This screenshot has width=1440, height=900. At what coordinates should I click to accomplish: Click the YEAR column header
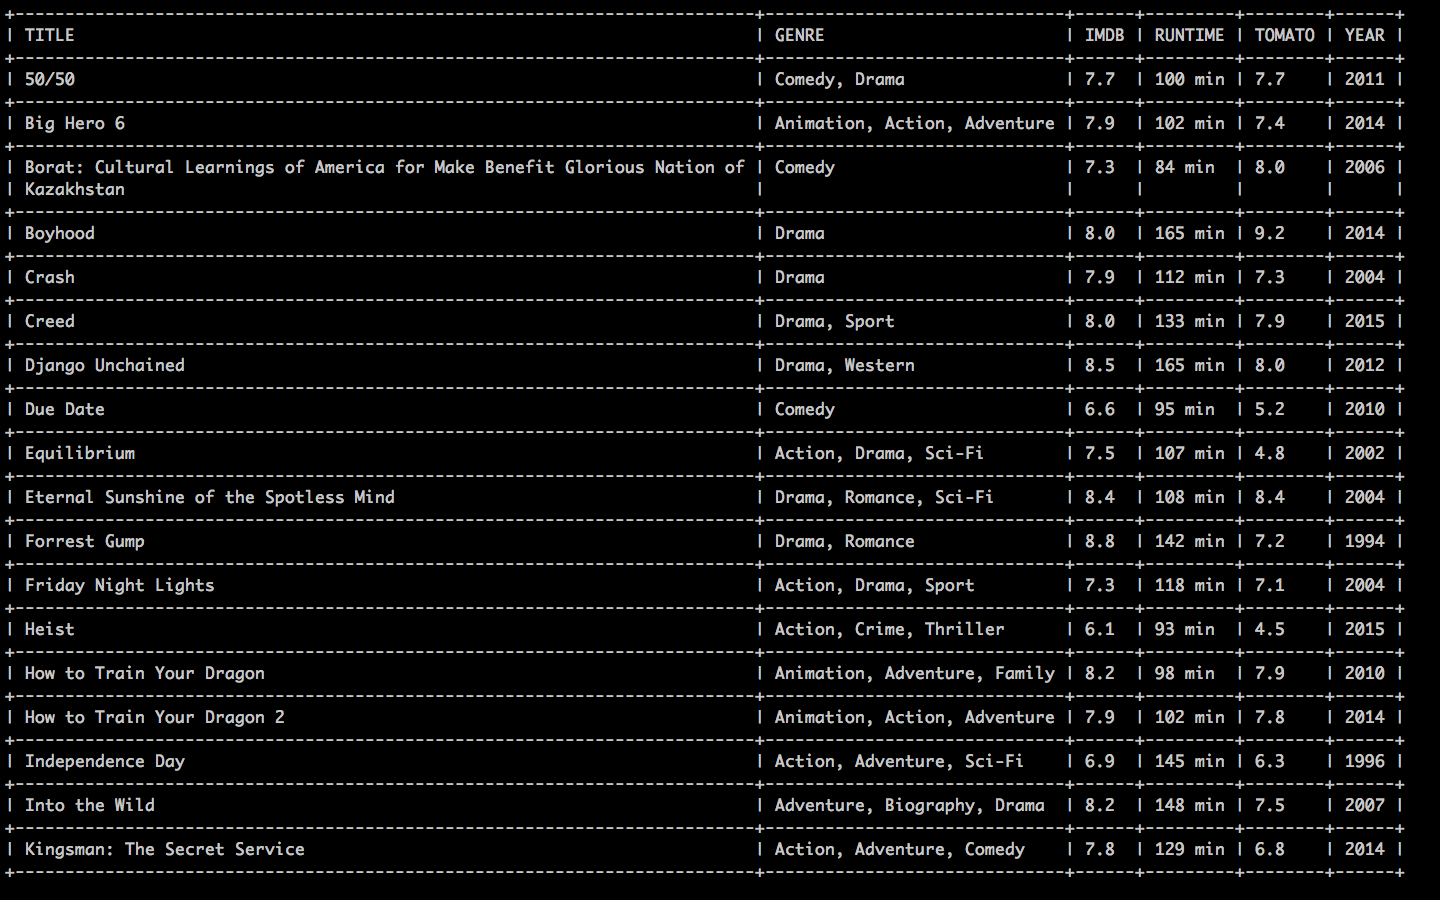(1364, 35)
